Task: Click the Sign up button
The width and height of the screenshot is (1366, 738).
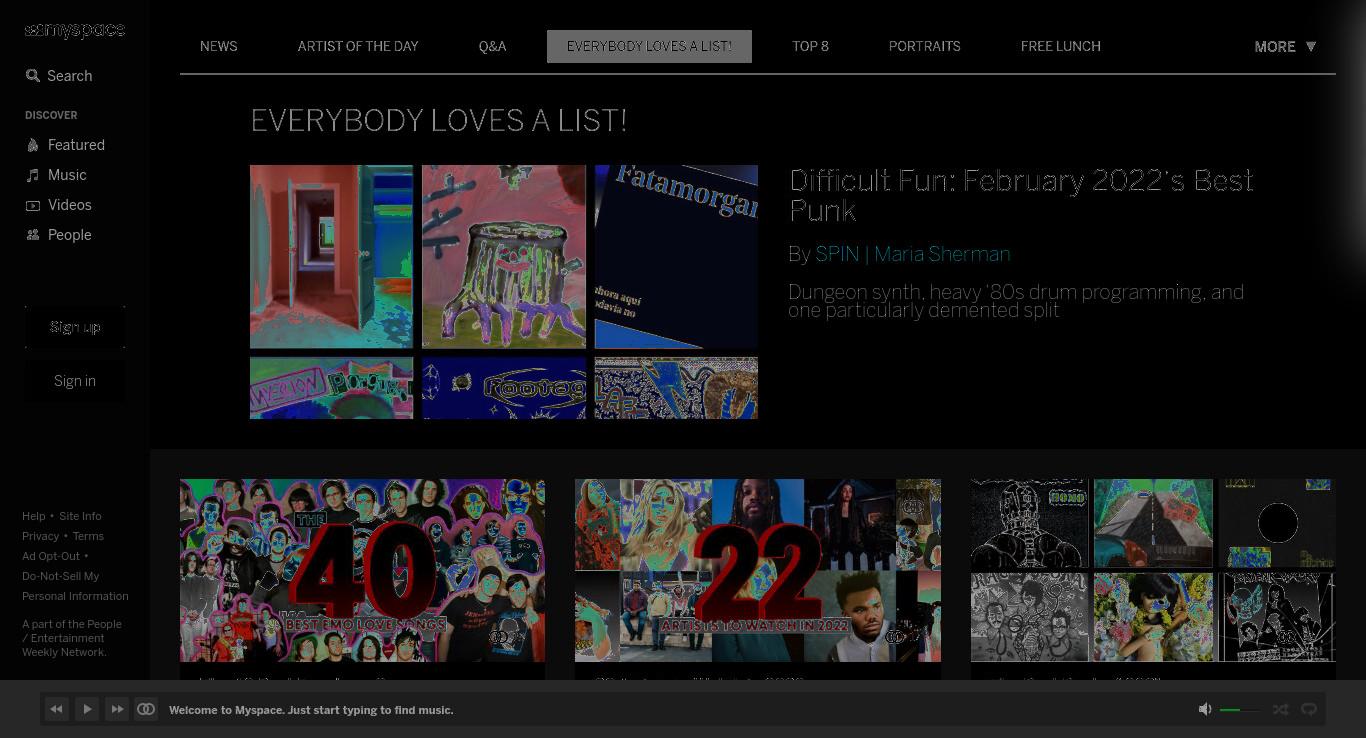Action: point(75,327)
